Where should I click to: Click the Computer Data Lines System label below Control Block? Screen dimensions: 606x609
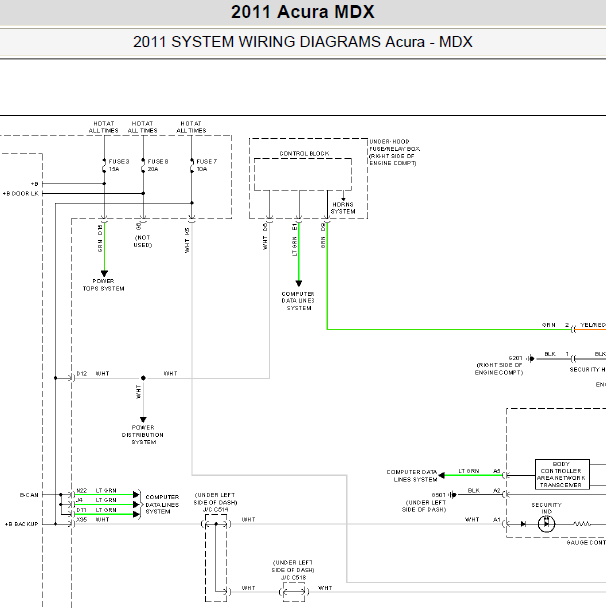(x=298, y=302)
